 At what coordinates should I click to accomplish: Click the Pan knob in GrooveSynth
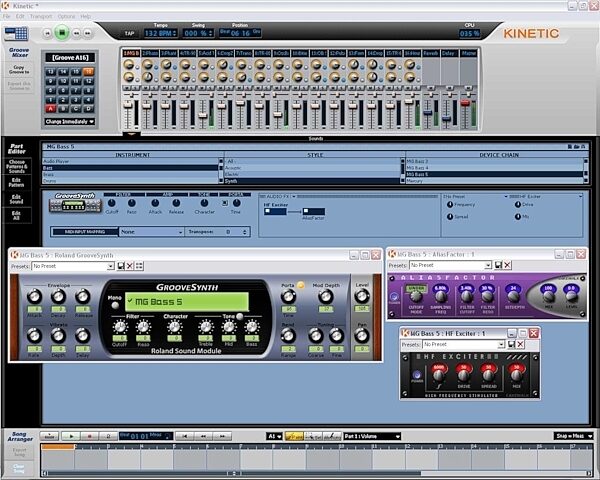[362, 336]
